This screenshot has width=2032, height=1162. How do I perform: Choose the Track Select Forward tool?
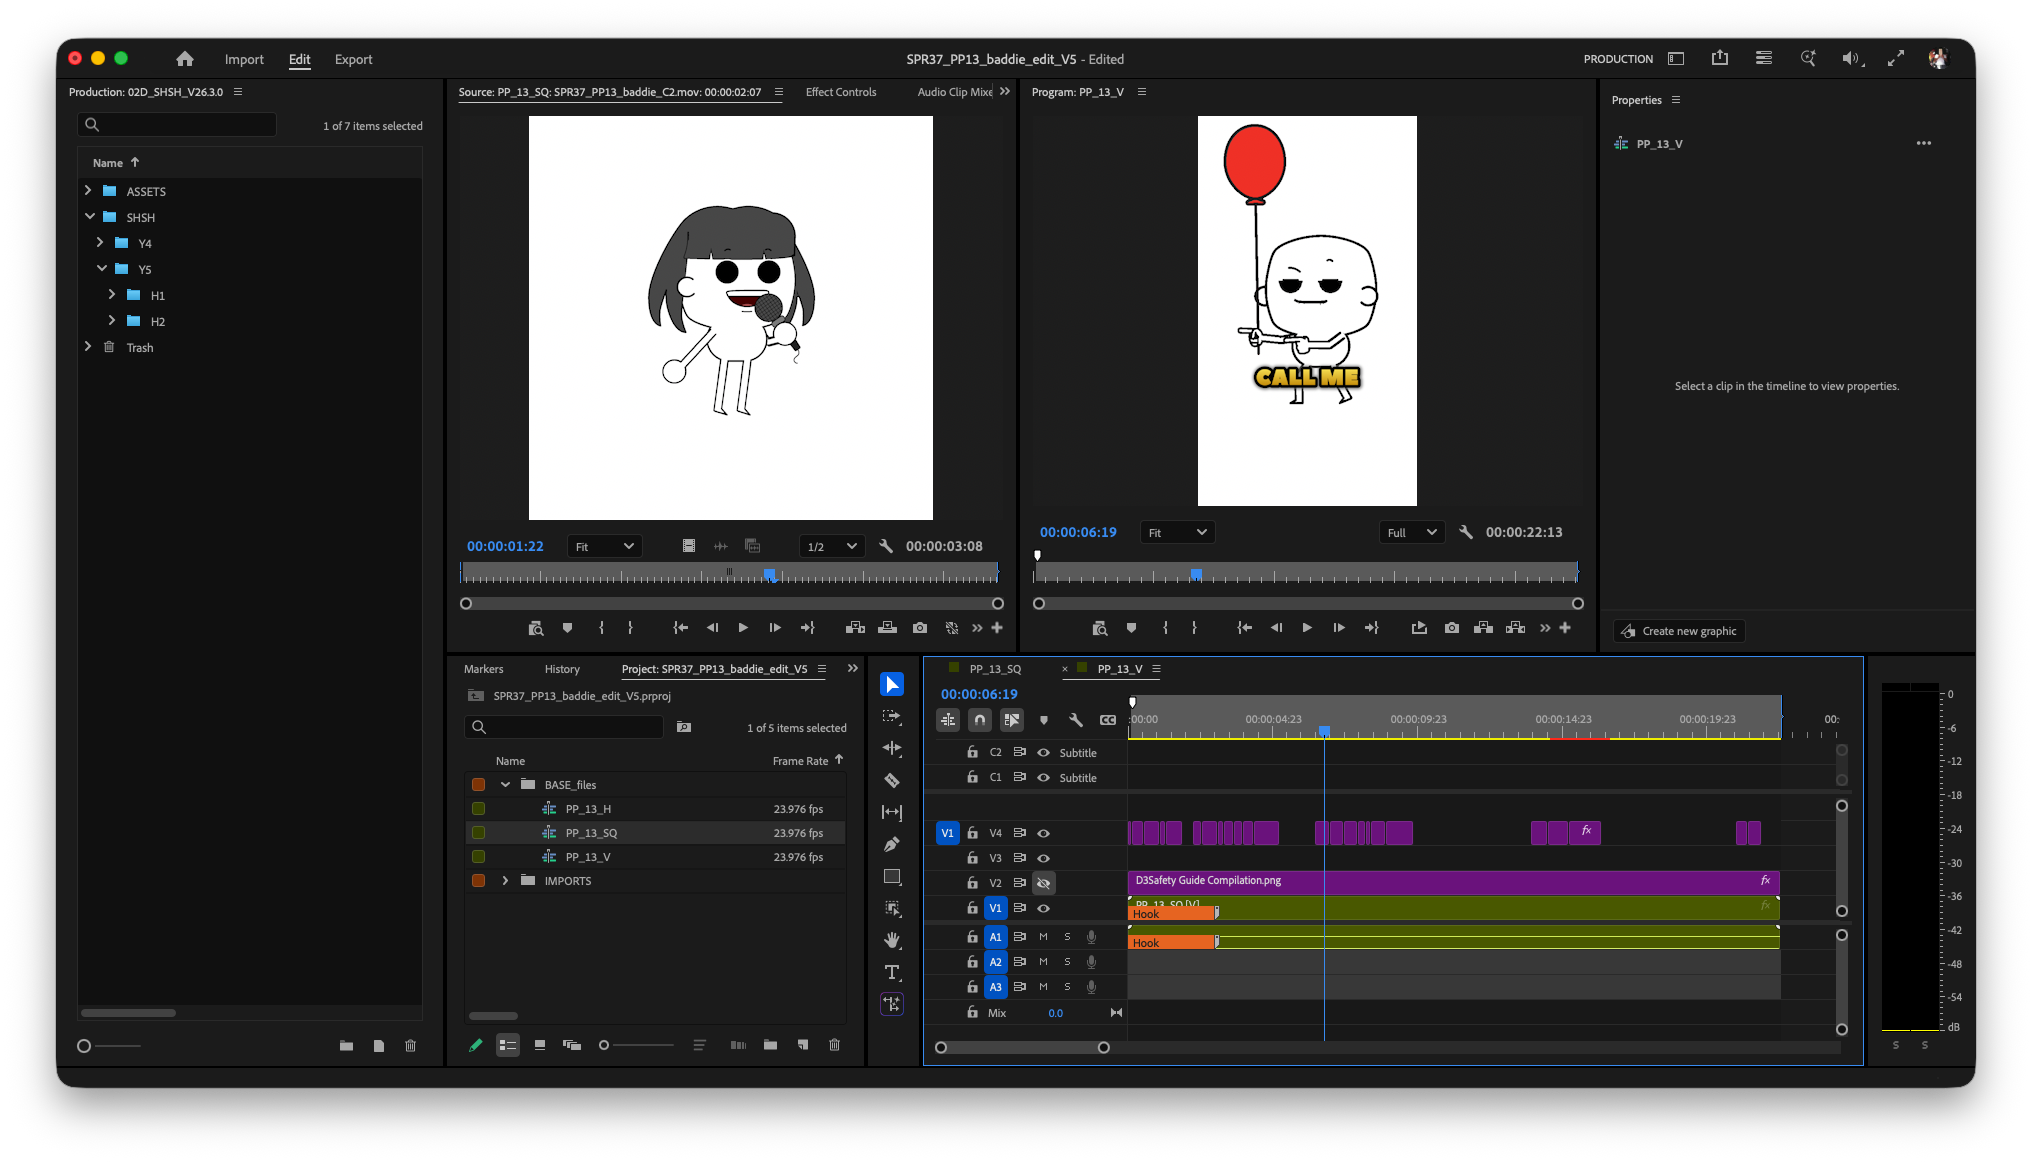pyautogui.click(x=892, y=716)
